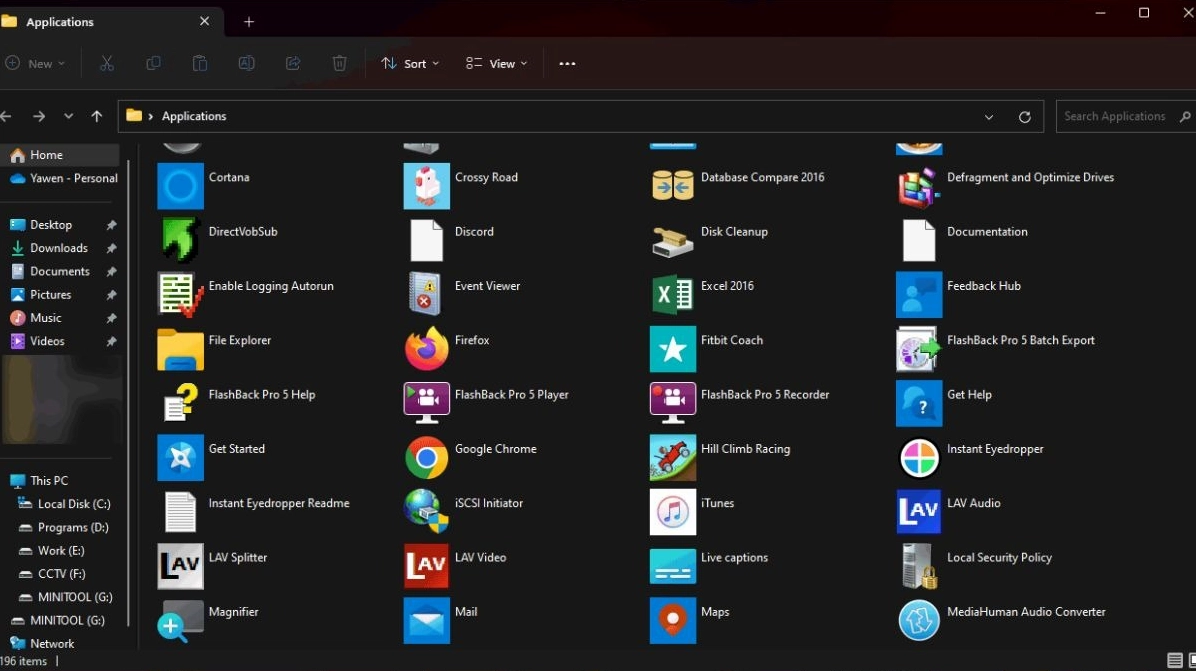The width and height of the screenshot is (1196, 671).
Task: Open the Excel 2016 icon
Action: 673,295
